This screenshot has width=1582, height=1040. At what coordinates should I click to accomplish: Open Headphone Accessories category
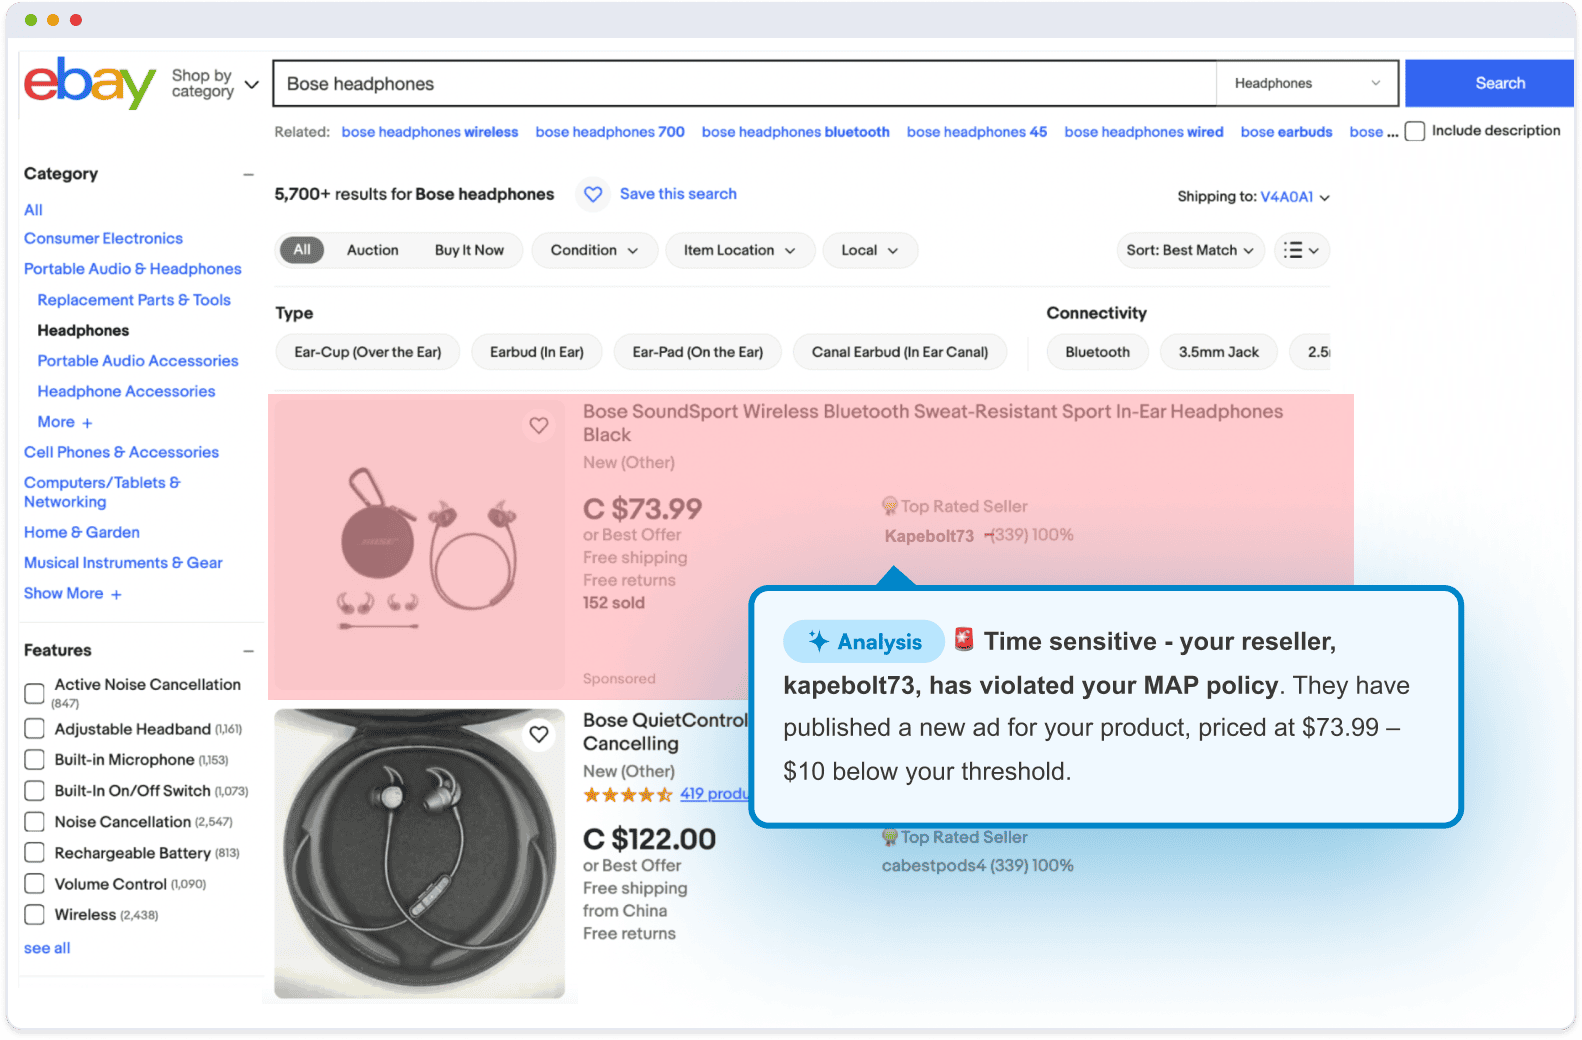pyautogui.click(x=126, y=392)
